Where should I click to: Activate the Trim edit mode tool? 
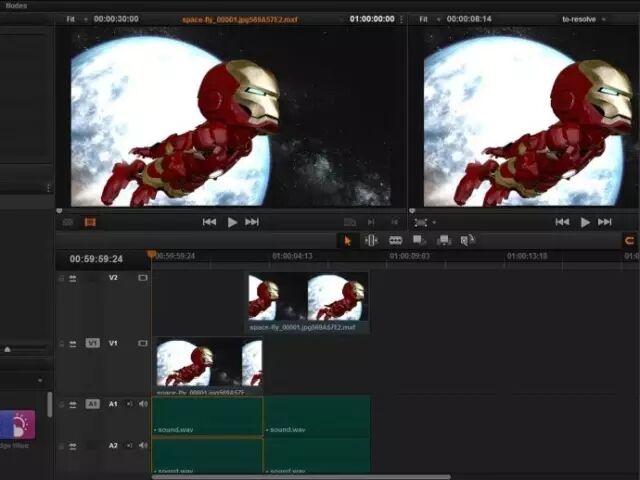tap(371, 240)
